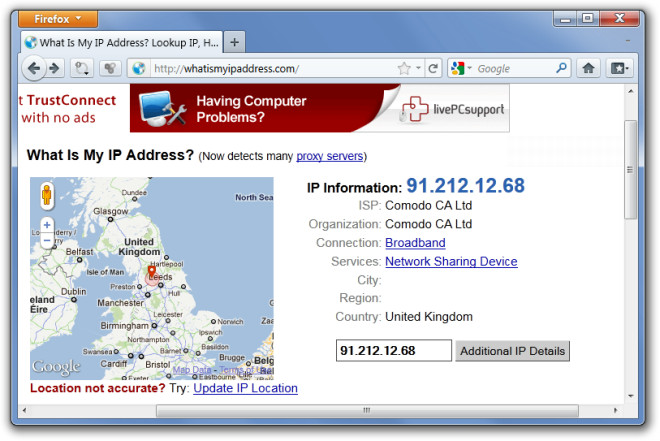Minimize the Firefox window

coord(566,19)
